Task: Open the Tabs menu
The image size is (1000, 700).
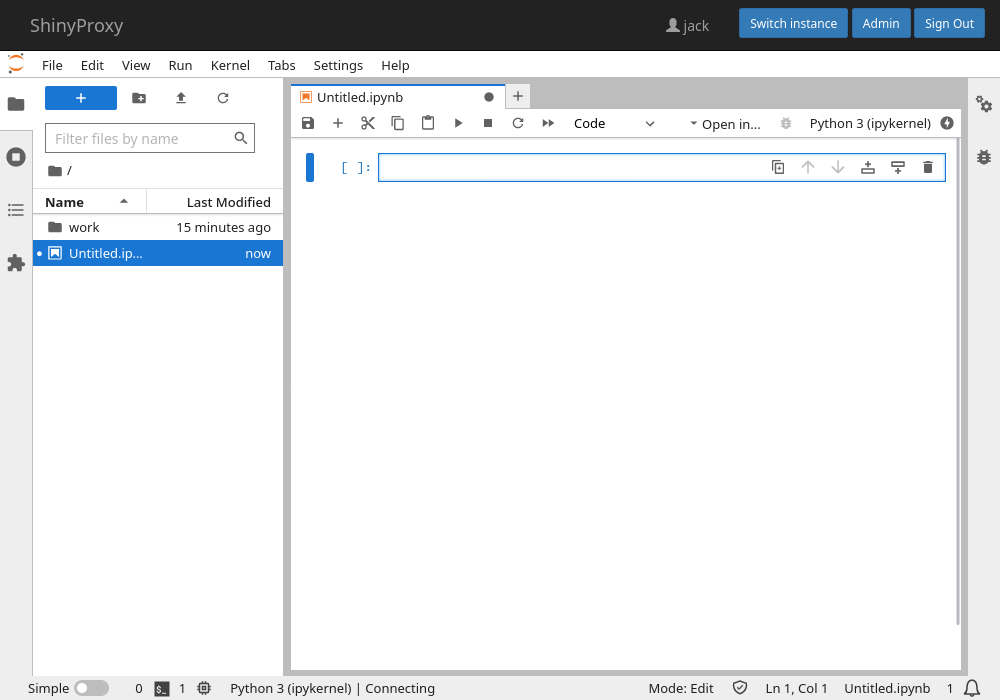Action: [x=281, y=65]
